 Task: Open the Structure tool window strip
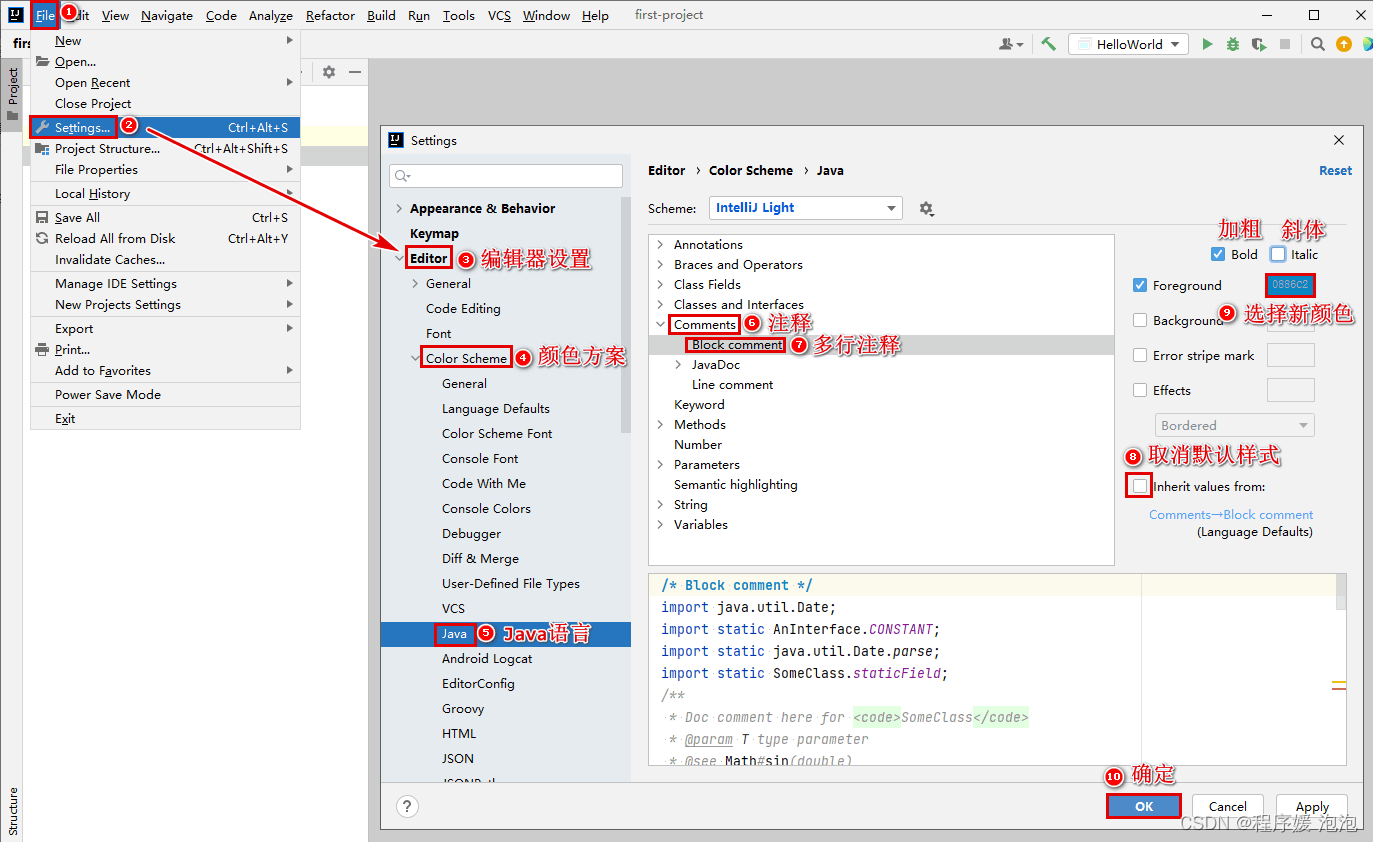[12, 811]
